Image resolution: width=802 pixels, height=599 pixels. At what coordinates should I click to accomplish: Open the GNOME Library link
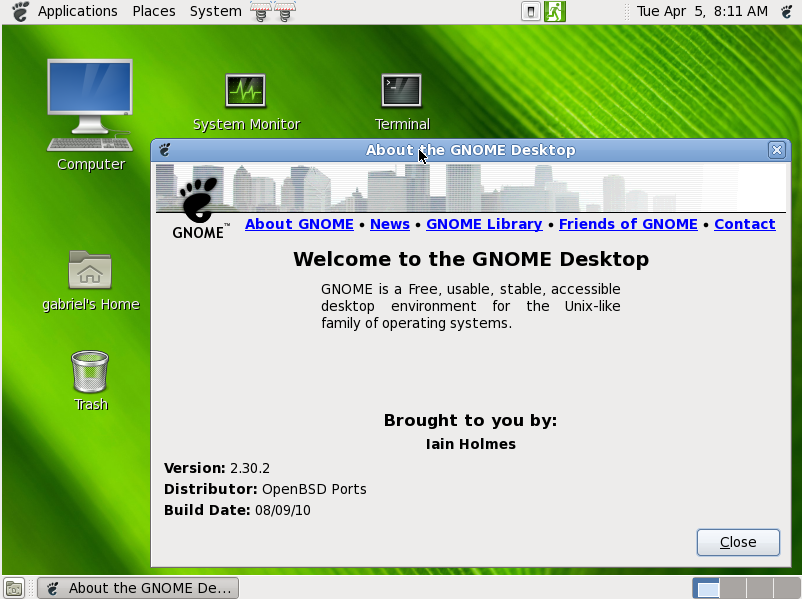click(x=484, y=224)
